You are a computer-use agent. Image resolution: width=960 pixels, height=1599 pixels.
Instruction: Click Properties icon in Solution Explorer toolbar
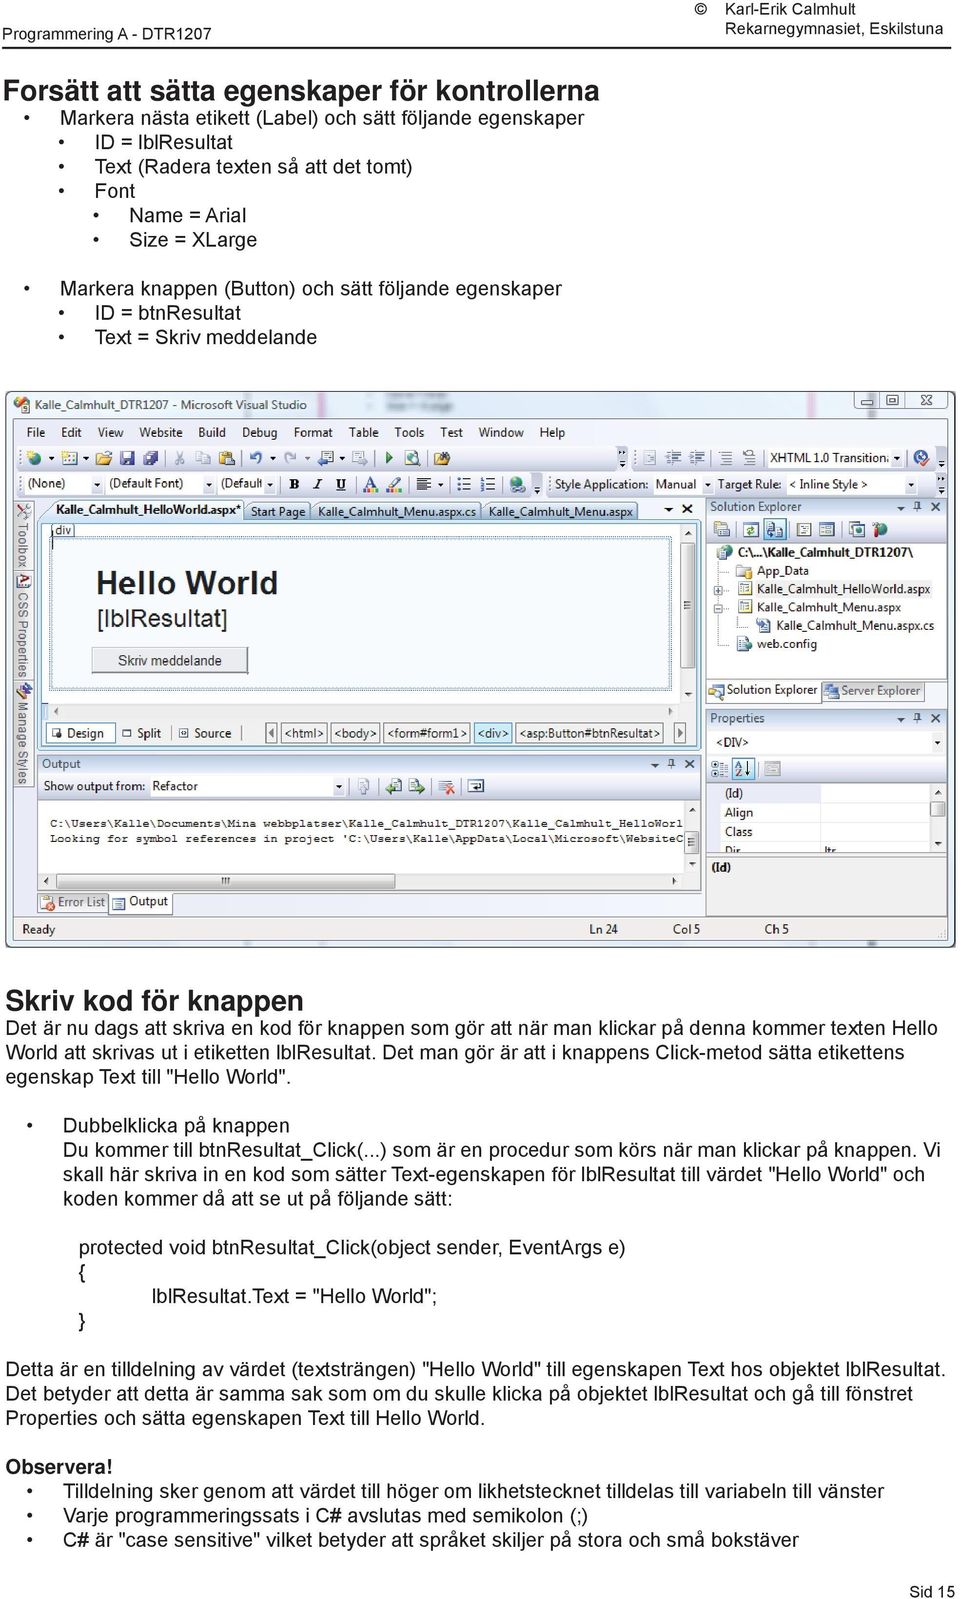[x=724, y=529]
